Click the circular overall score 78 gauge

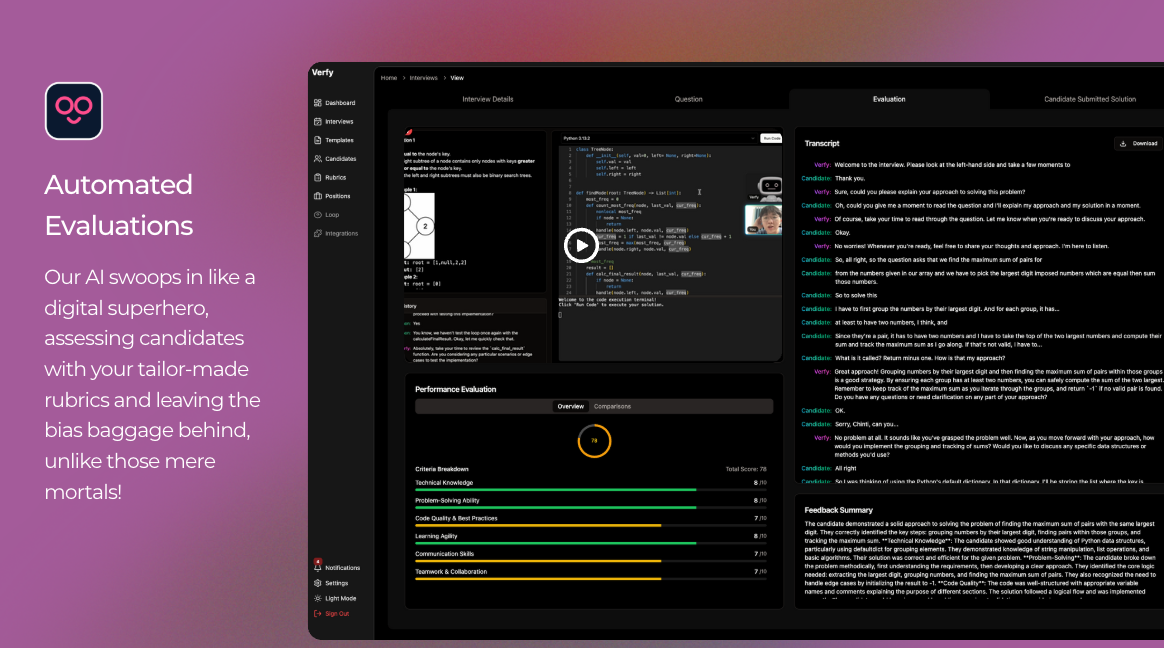594,441
